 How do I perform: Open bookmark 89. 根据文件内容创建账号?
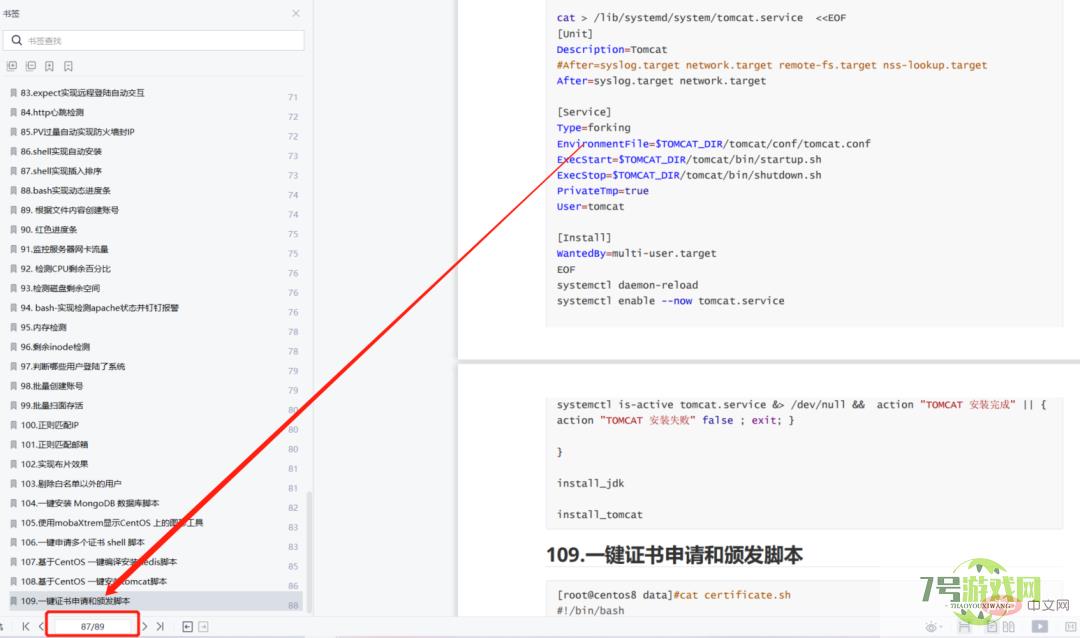point(70,210)
